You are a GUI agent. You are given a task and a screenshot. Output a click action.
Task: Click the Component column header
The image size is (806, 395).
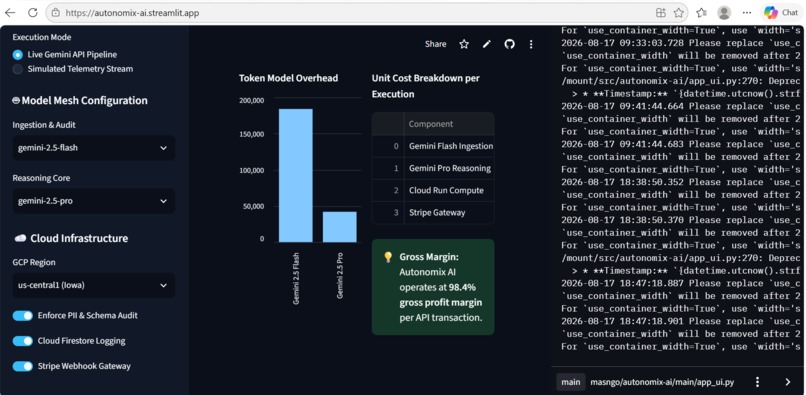449,124
